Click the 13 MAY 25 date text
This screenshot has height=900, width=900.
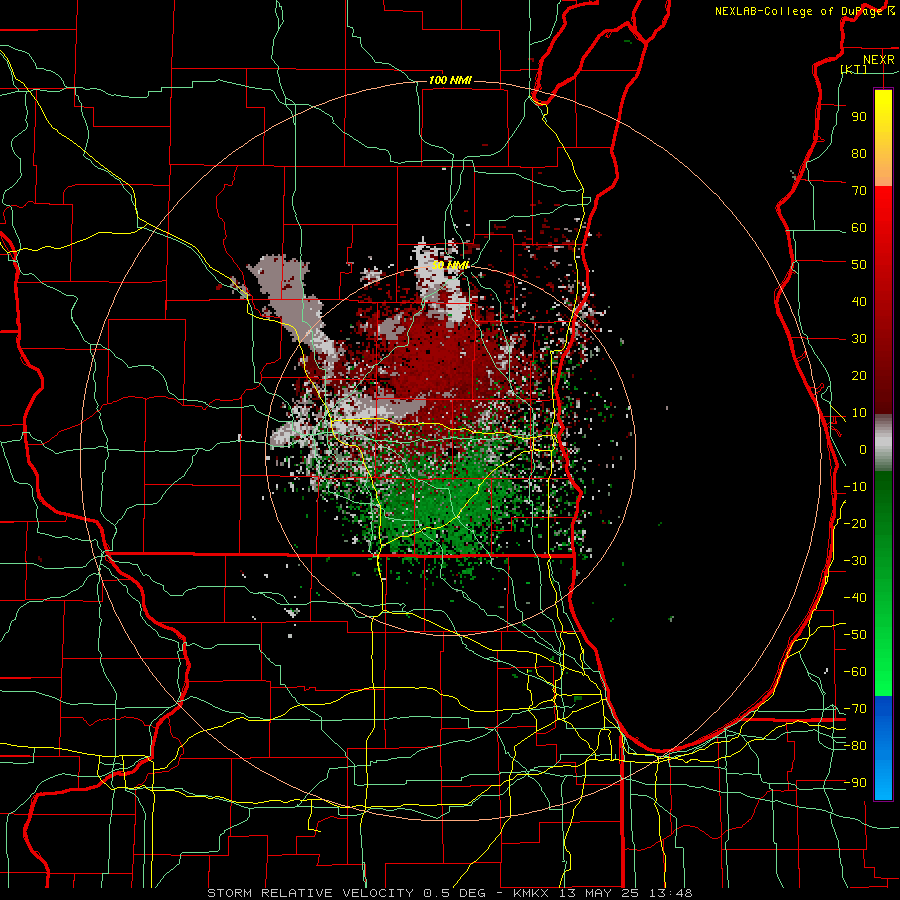(598, 893)
